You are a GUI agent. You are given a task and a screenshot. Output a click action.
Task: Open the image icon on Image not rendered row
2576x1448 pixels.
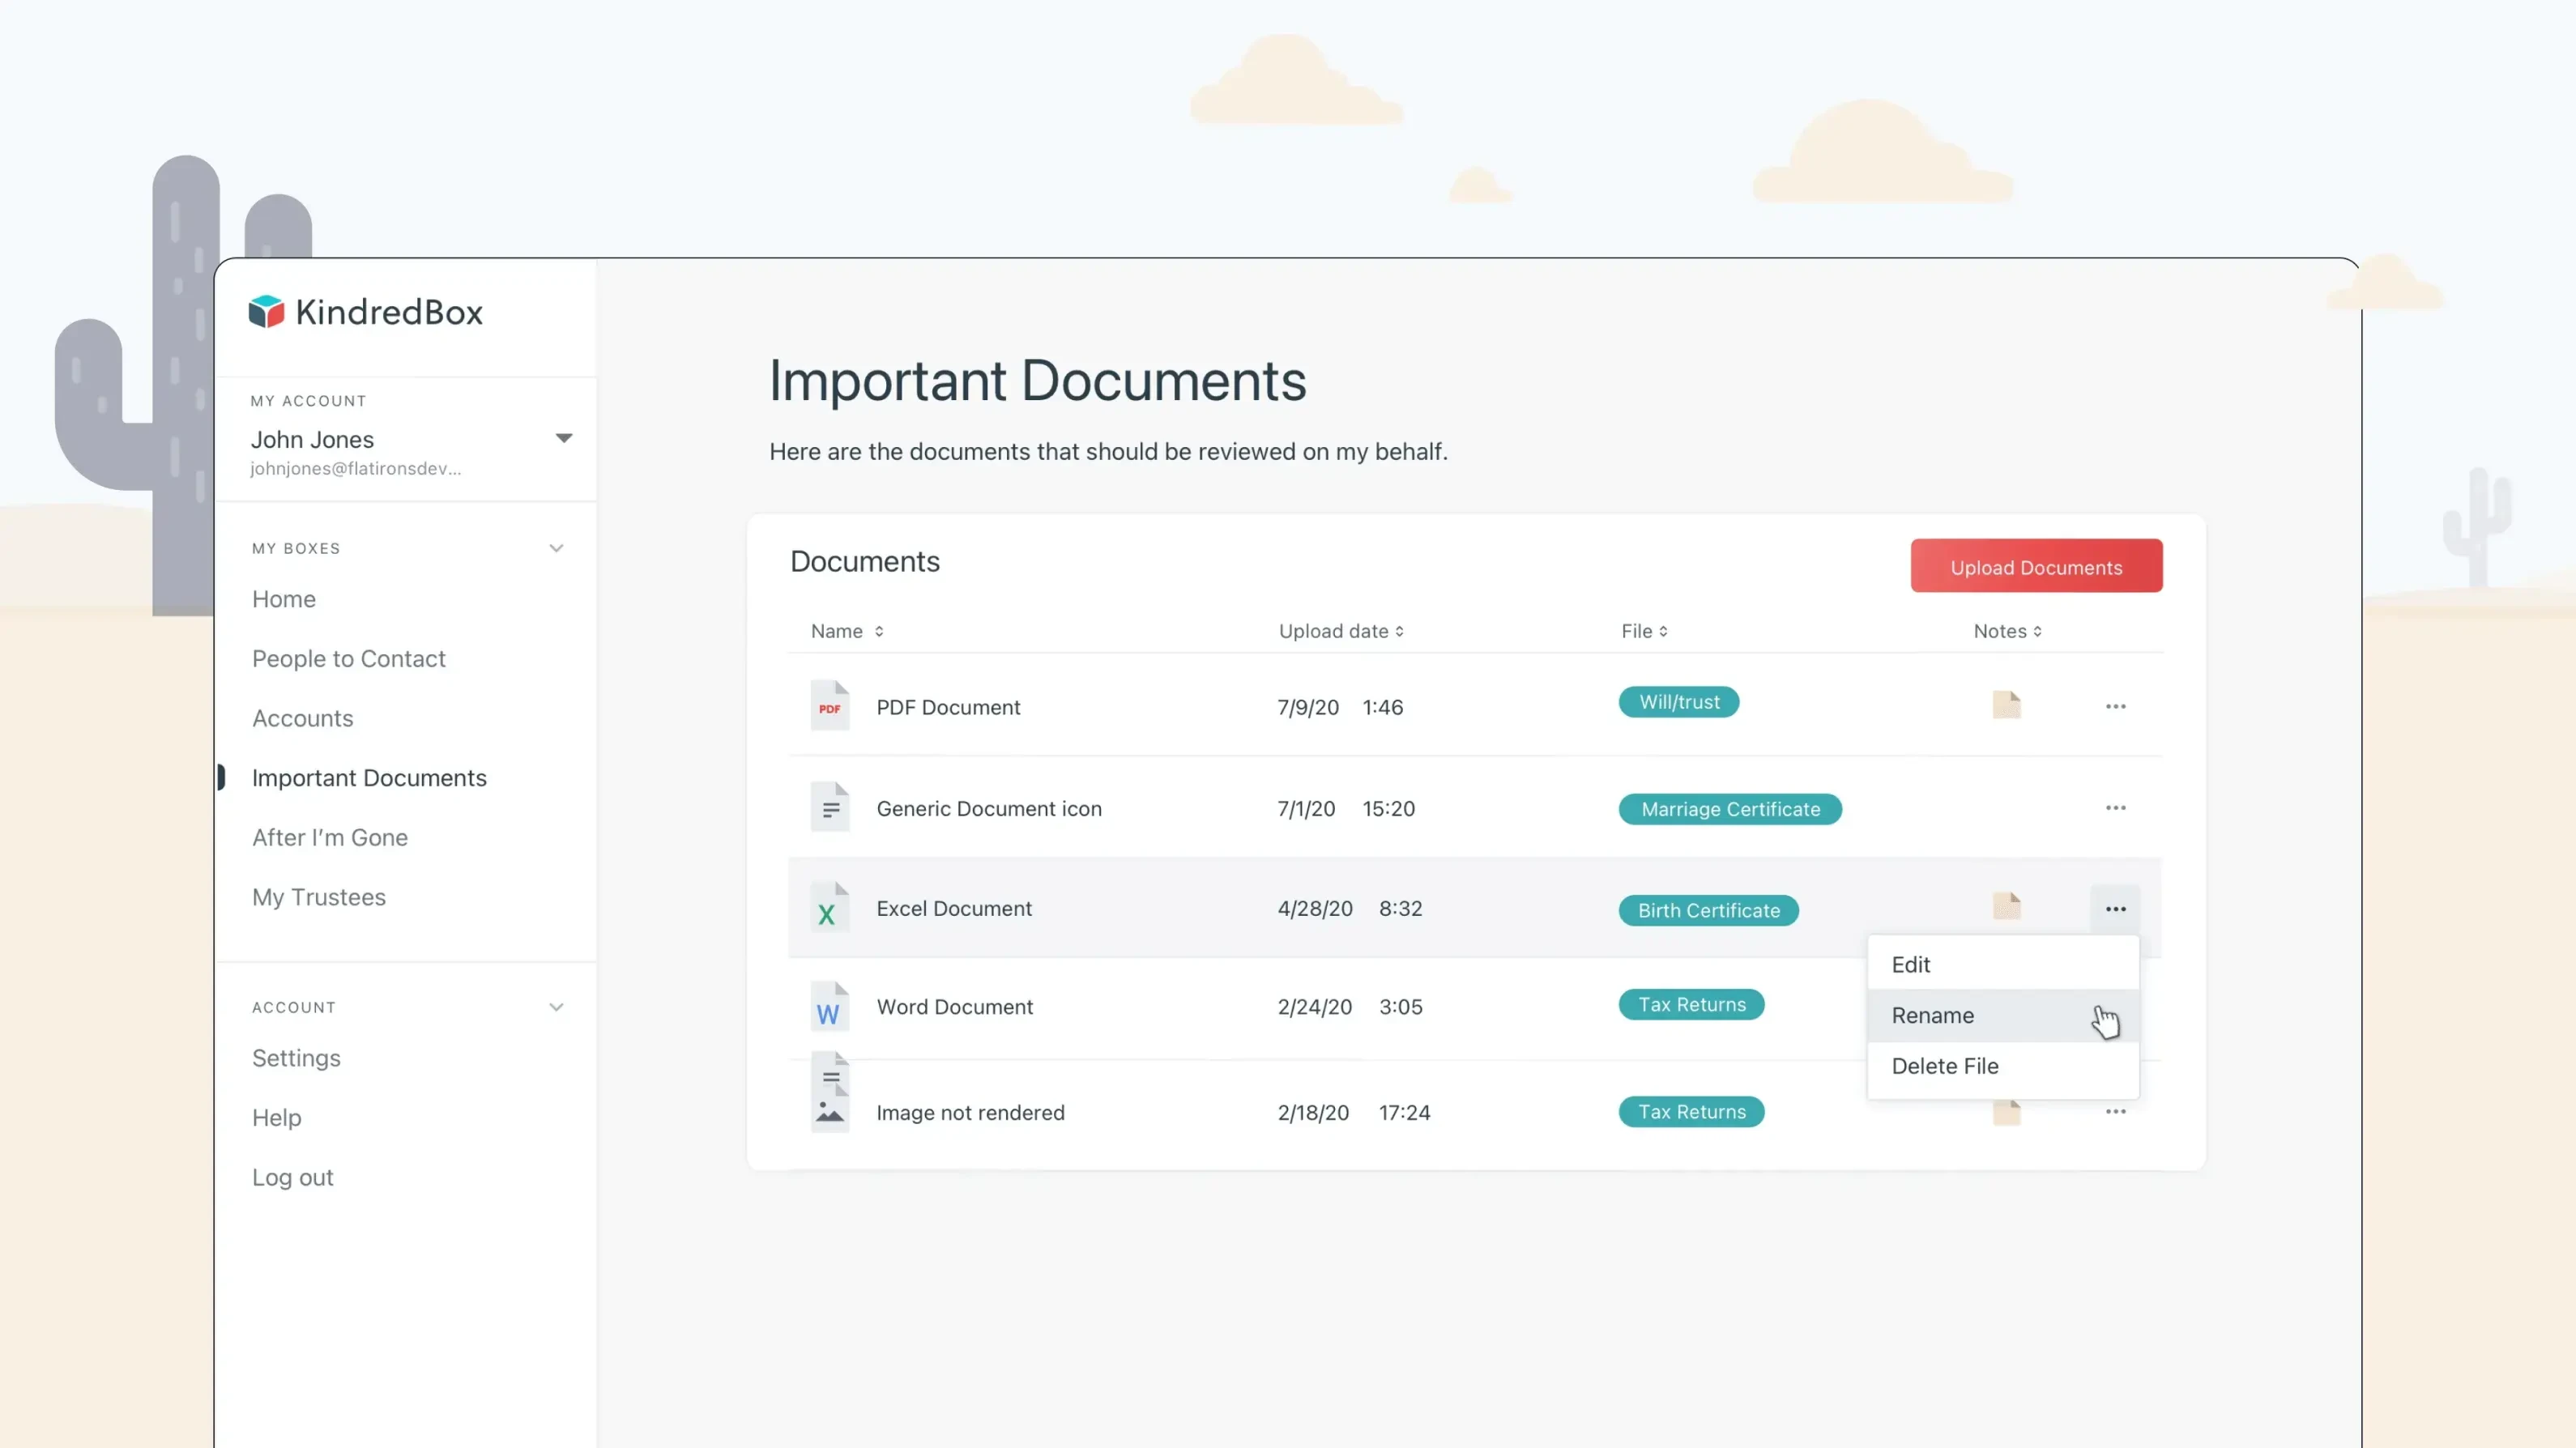[829, 1091]
